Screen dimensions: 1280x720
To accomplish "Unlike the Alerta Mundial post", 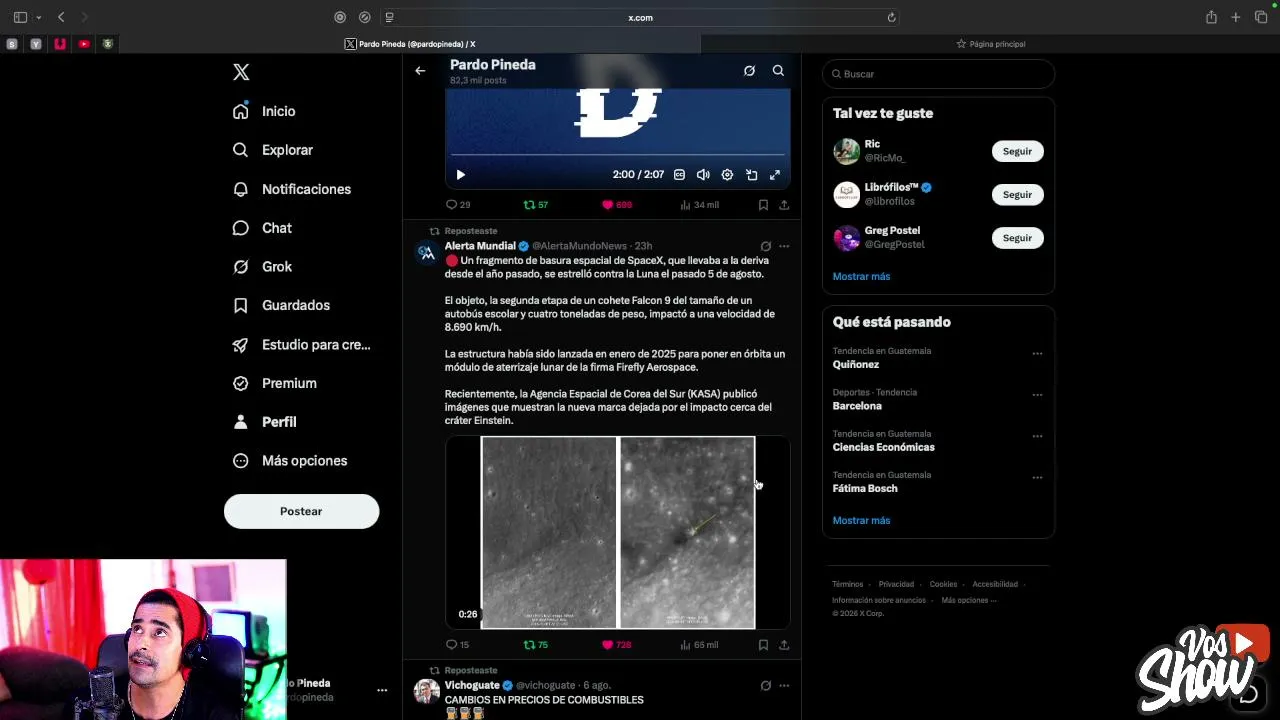I will point(616,645).
